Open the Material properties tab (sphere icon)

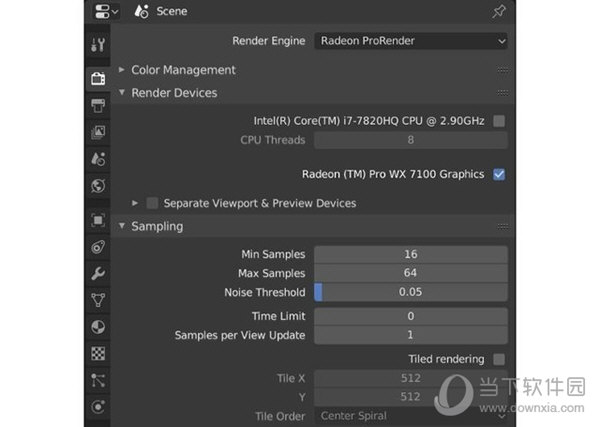click(98, 327)
